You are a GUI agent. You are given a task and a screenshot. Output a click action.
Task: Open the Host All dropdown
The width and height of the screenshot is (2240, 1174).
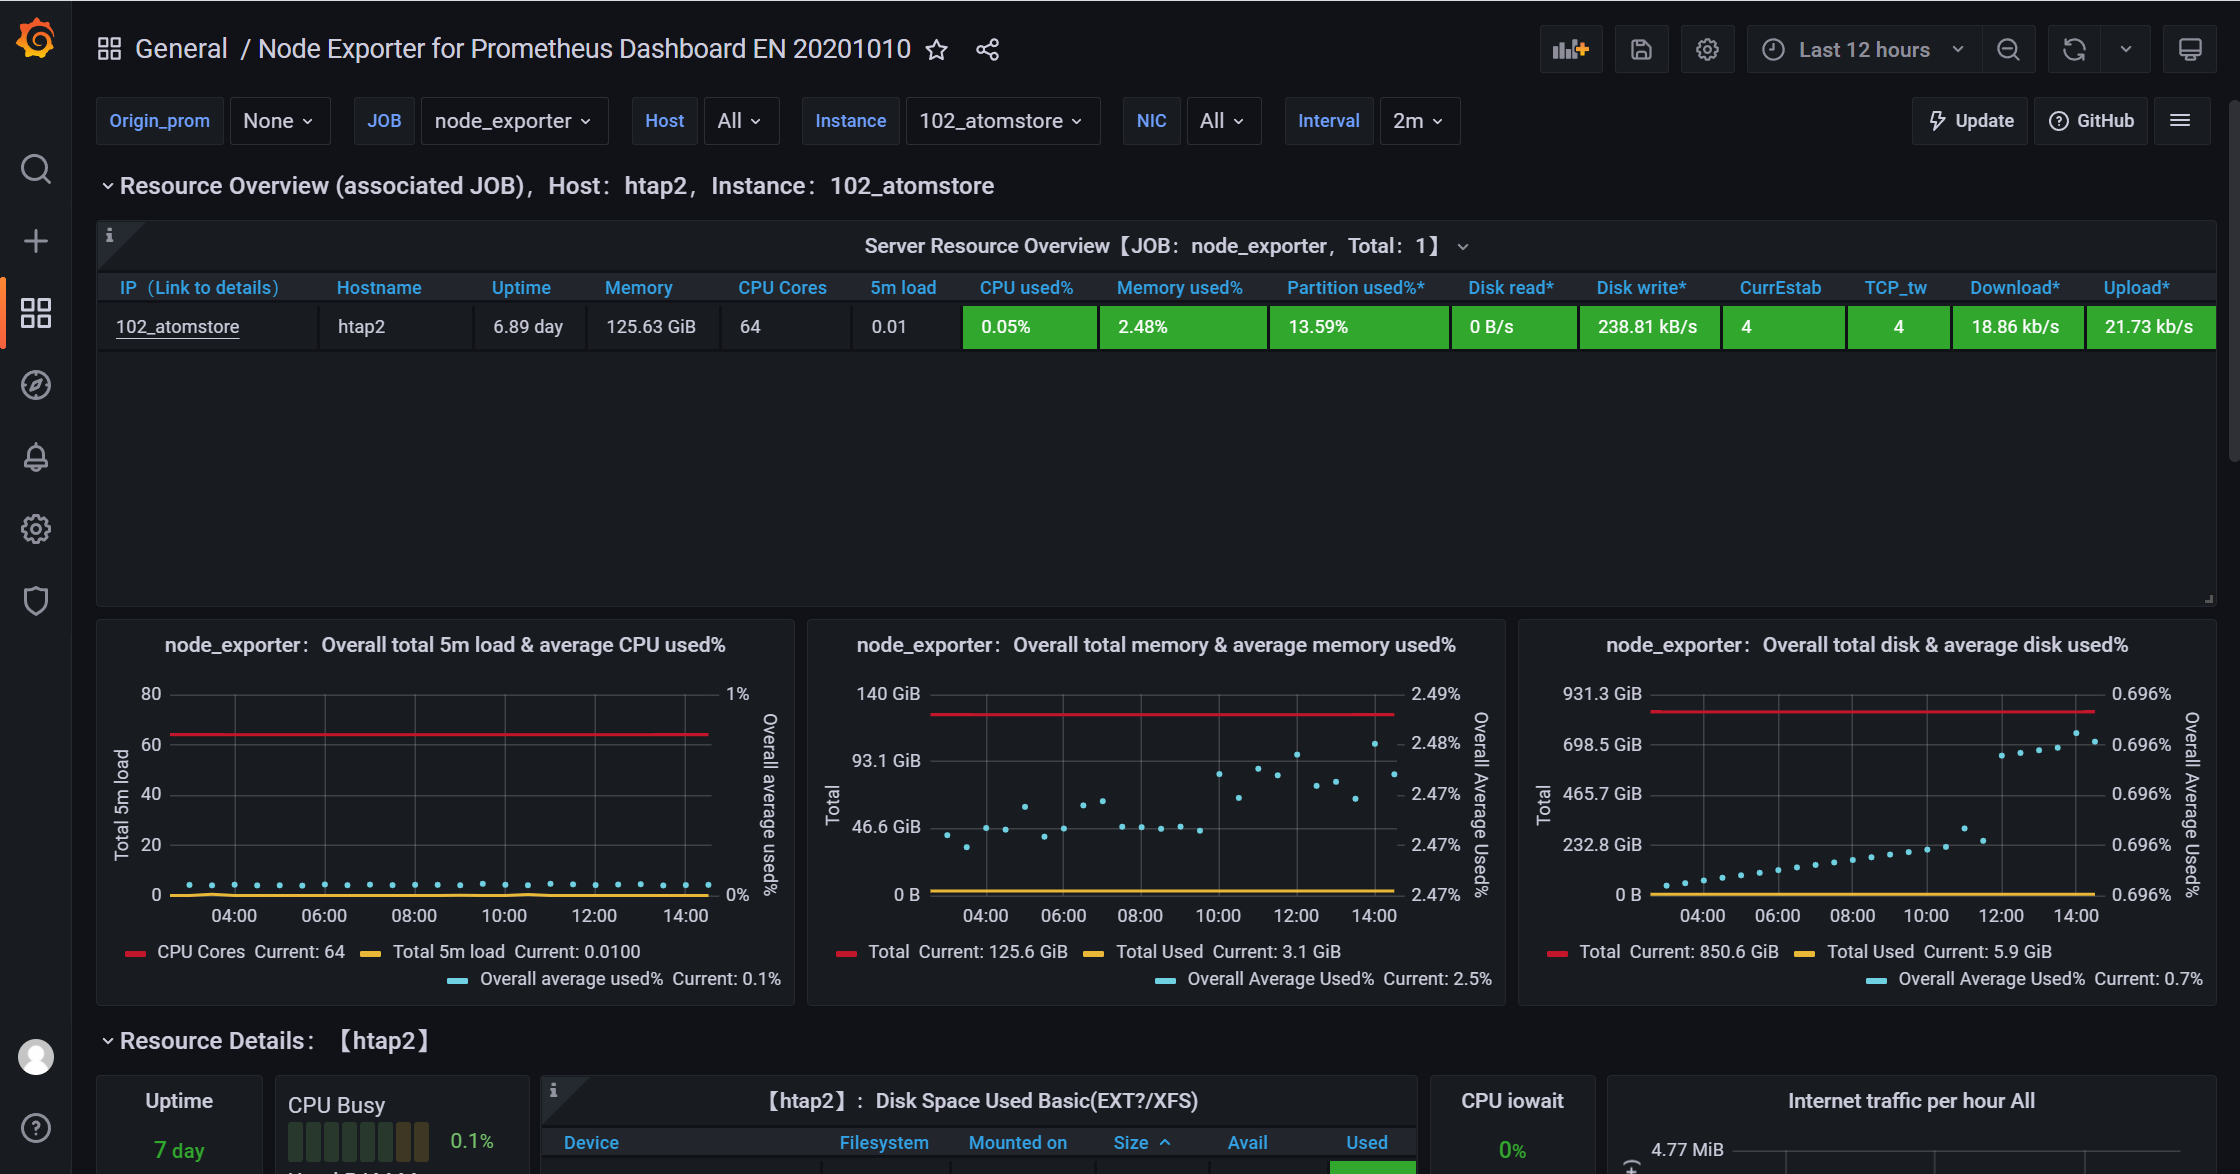click(740, 121)
